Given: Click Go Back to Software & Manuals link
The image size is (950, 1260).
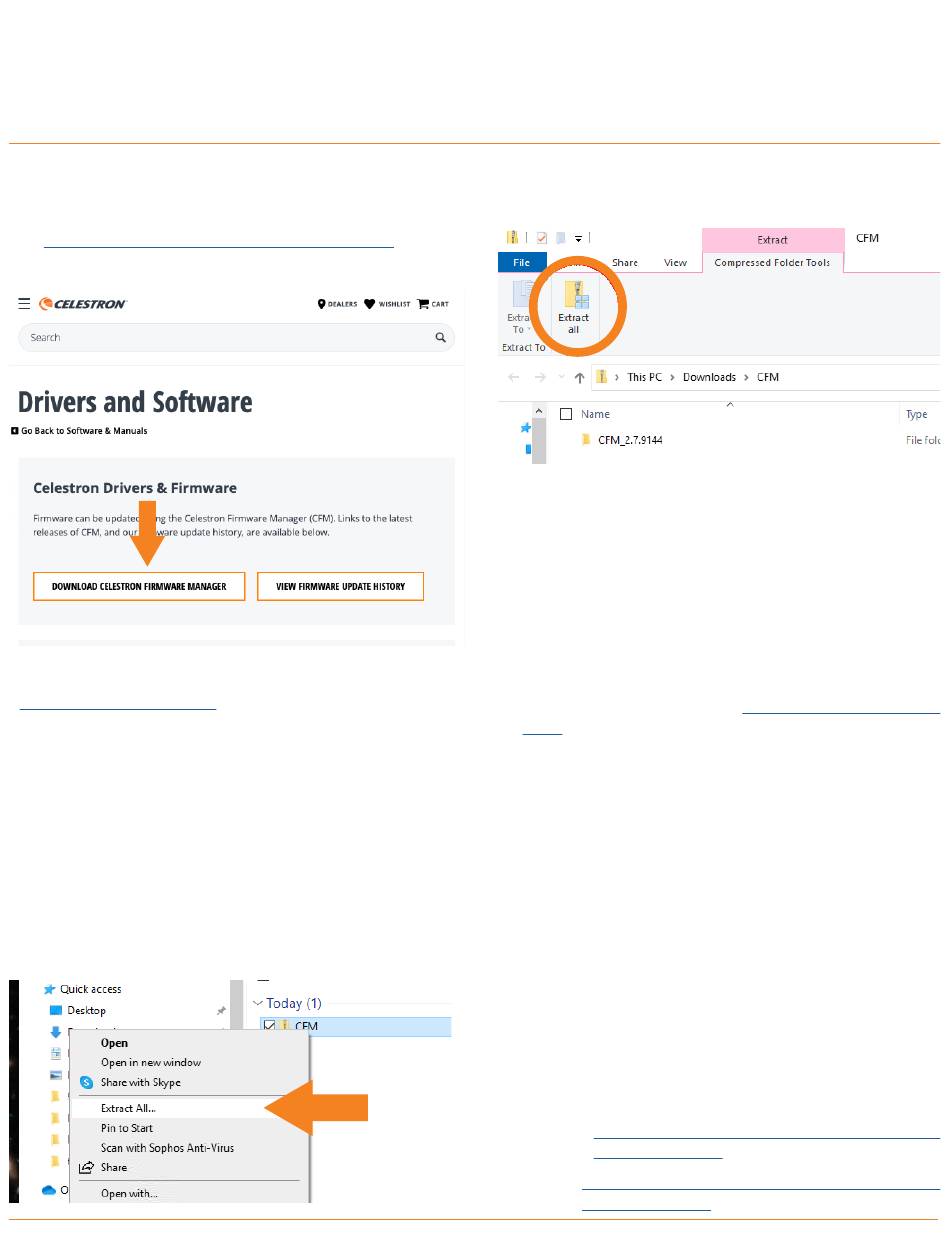Looking at the screenshot, I should coord(79,431).
